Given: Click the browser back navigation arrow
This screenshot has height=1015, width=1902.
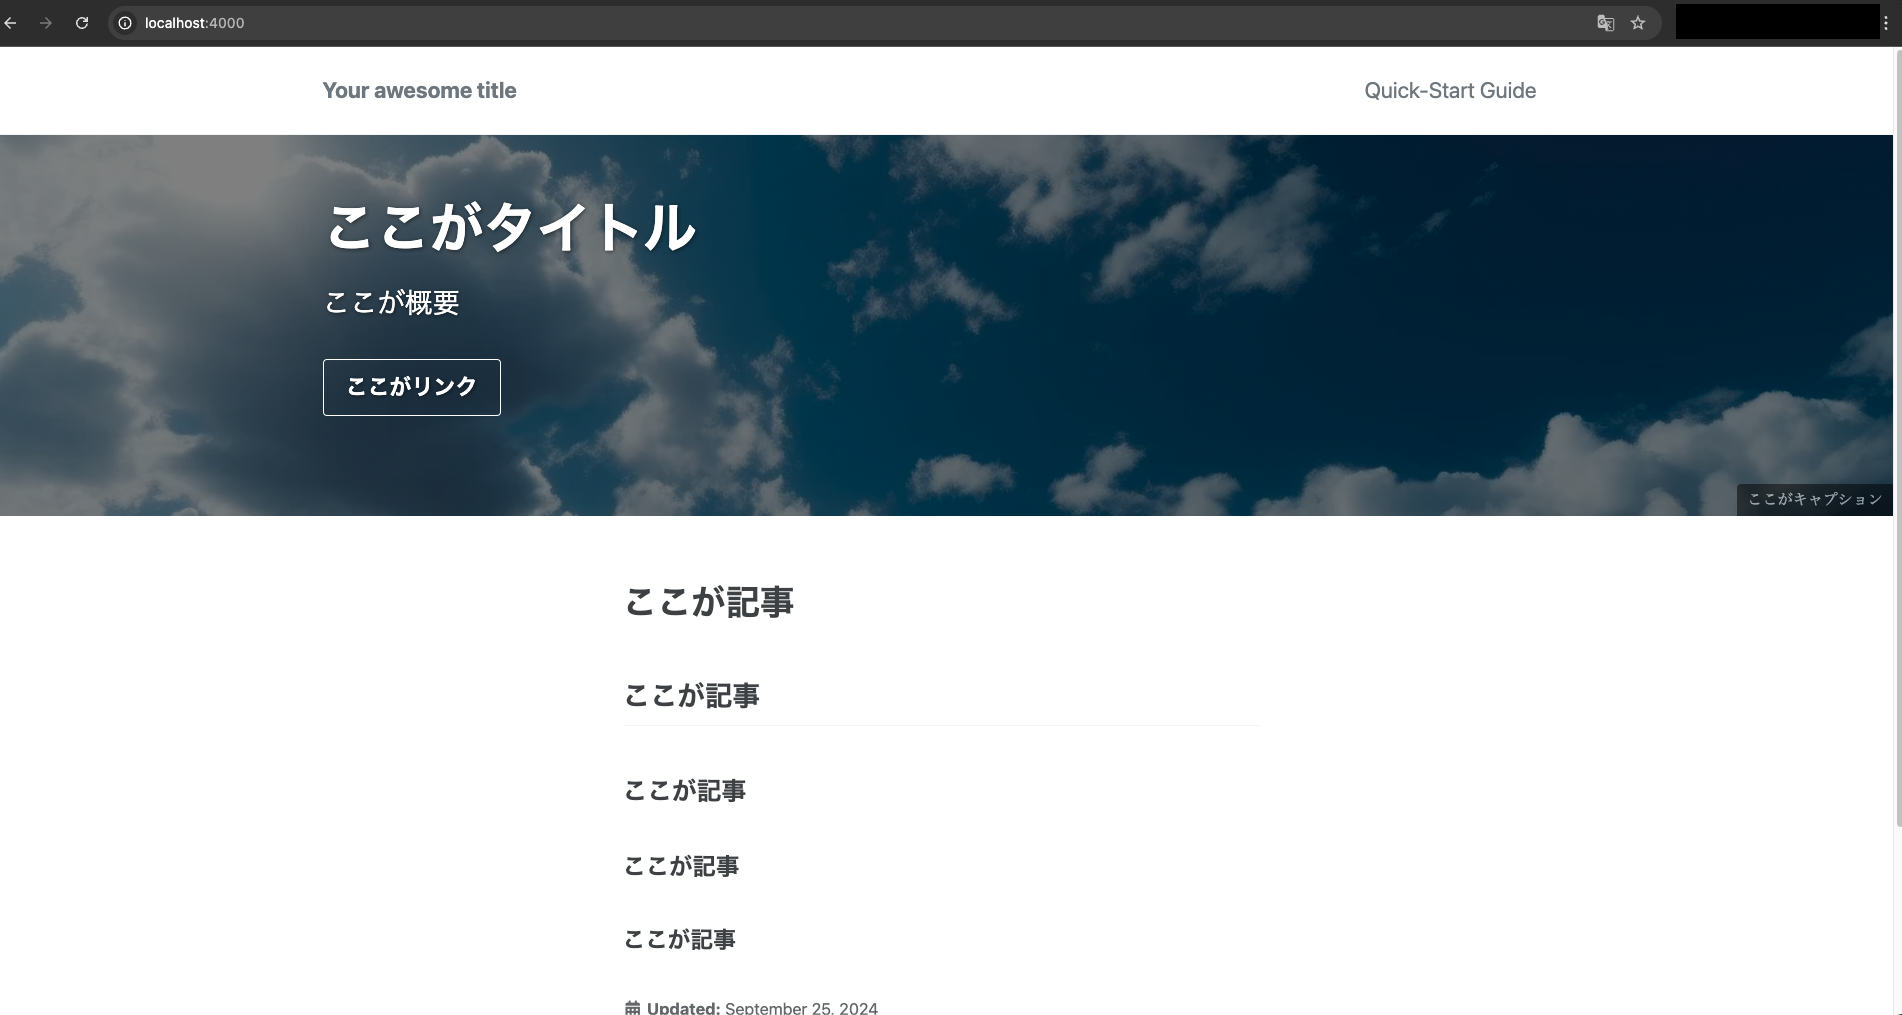Looking at the screenshot, I should coord(10,22).
